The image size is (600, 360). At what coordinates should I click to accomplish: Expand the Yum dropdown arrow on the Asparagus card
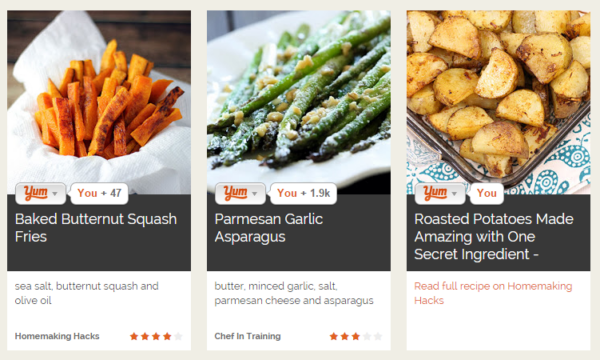254,194
